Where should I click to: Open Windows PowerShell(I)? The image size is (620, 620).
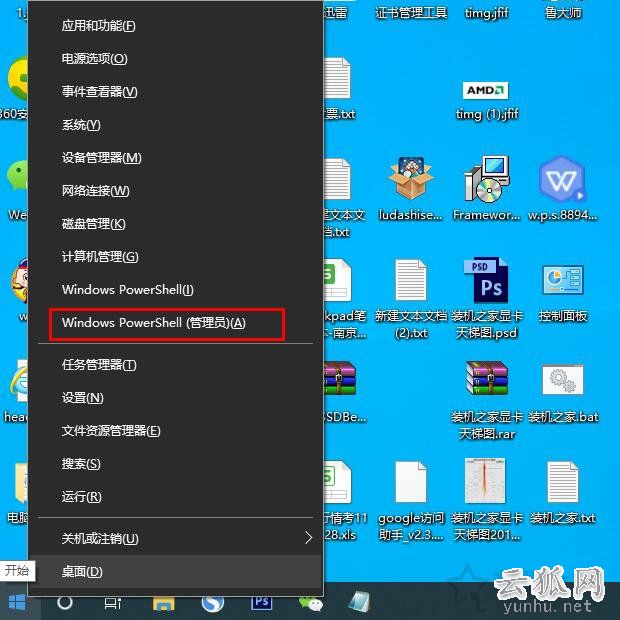[x=176, y=289]
